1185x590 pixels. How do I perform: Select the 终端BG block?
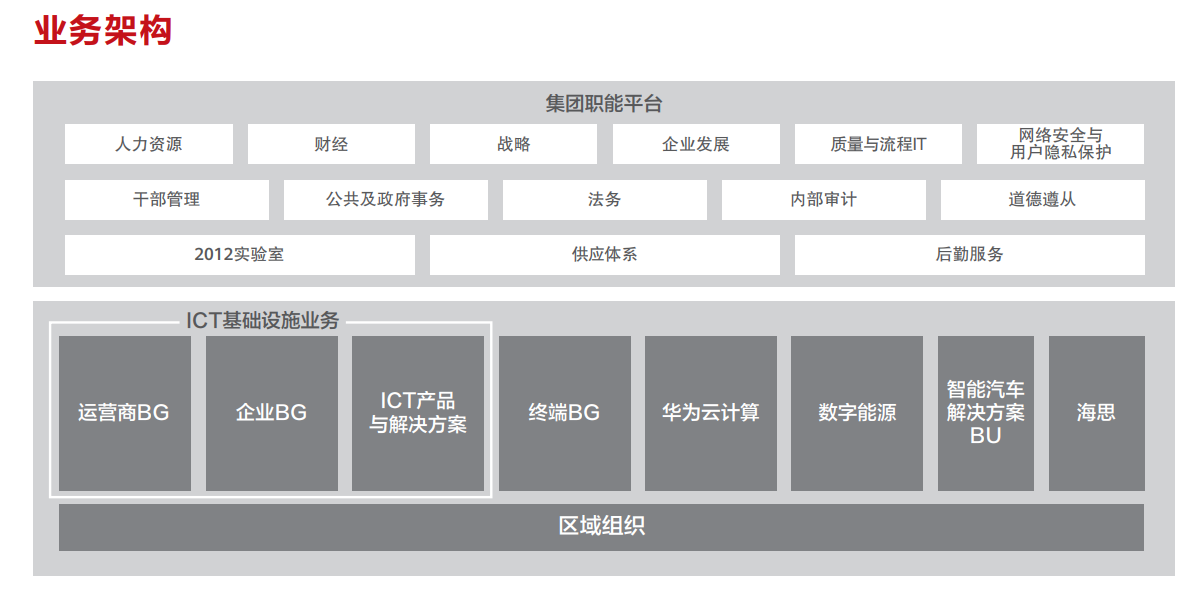click(565, 413)
